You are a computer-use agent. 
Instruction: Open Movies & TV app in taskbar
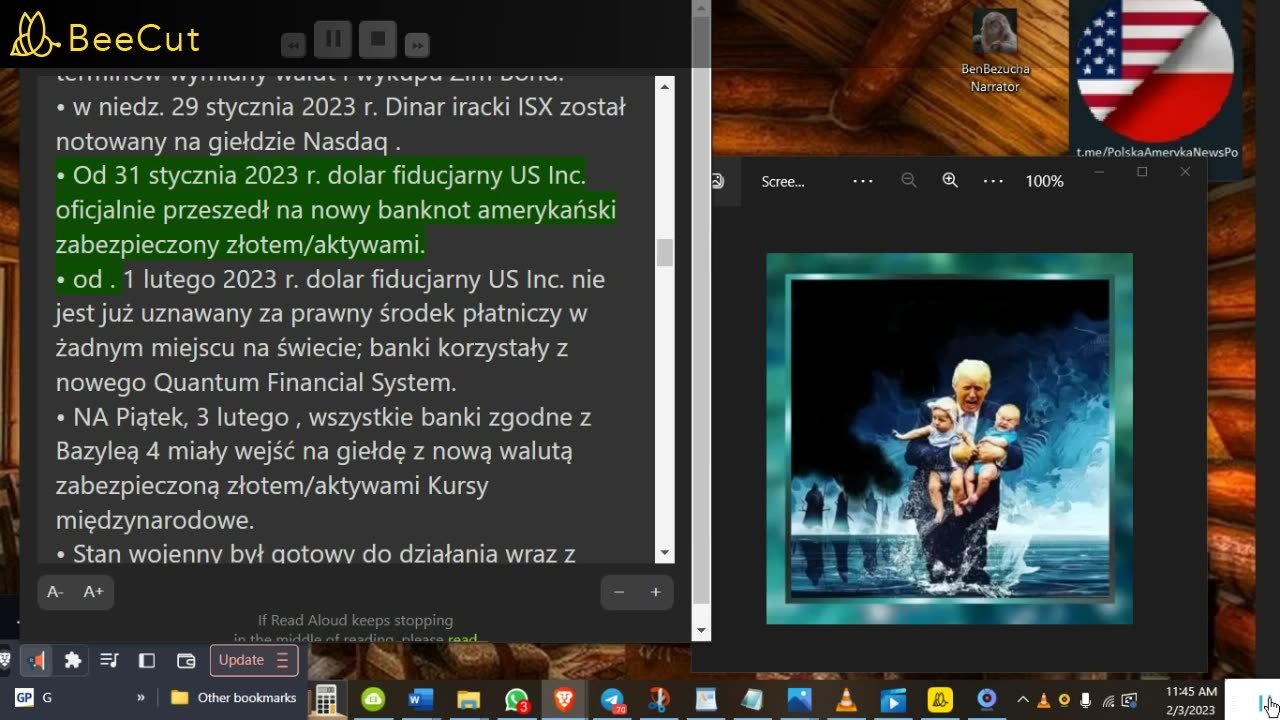pyautogui.click(x=892, y=700)
